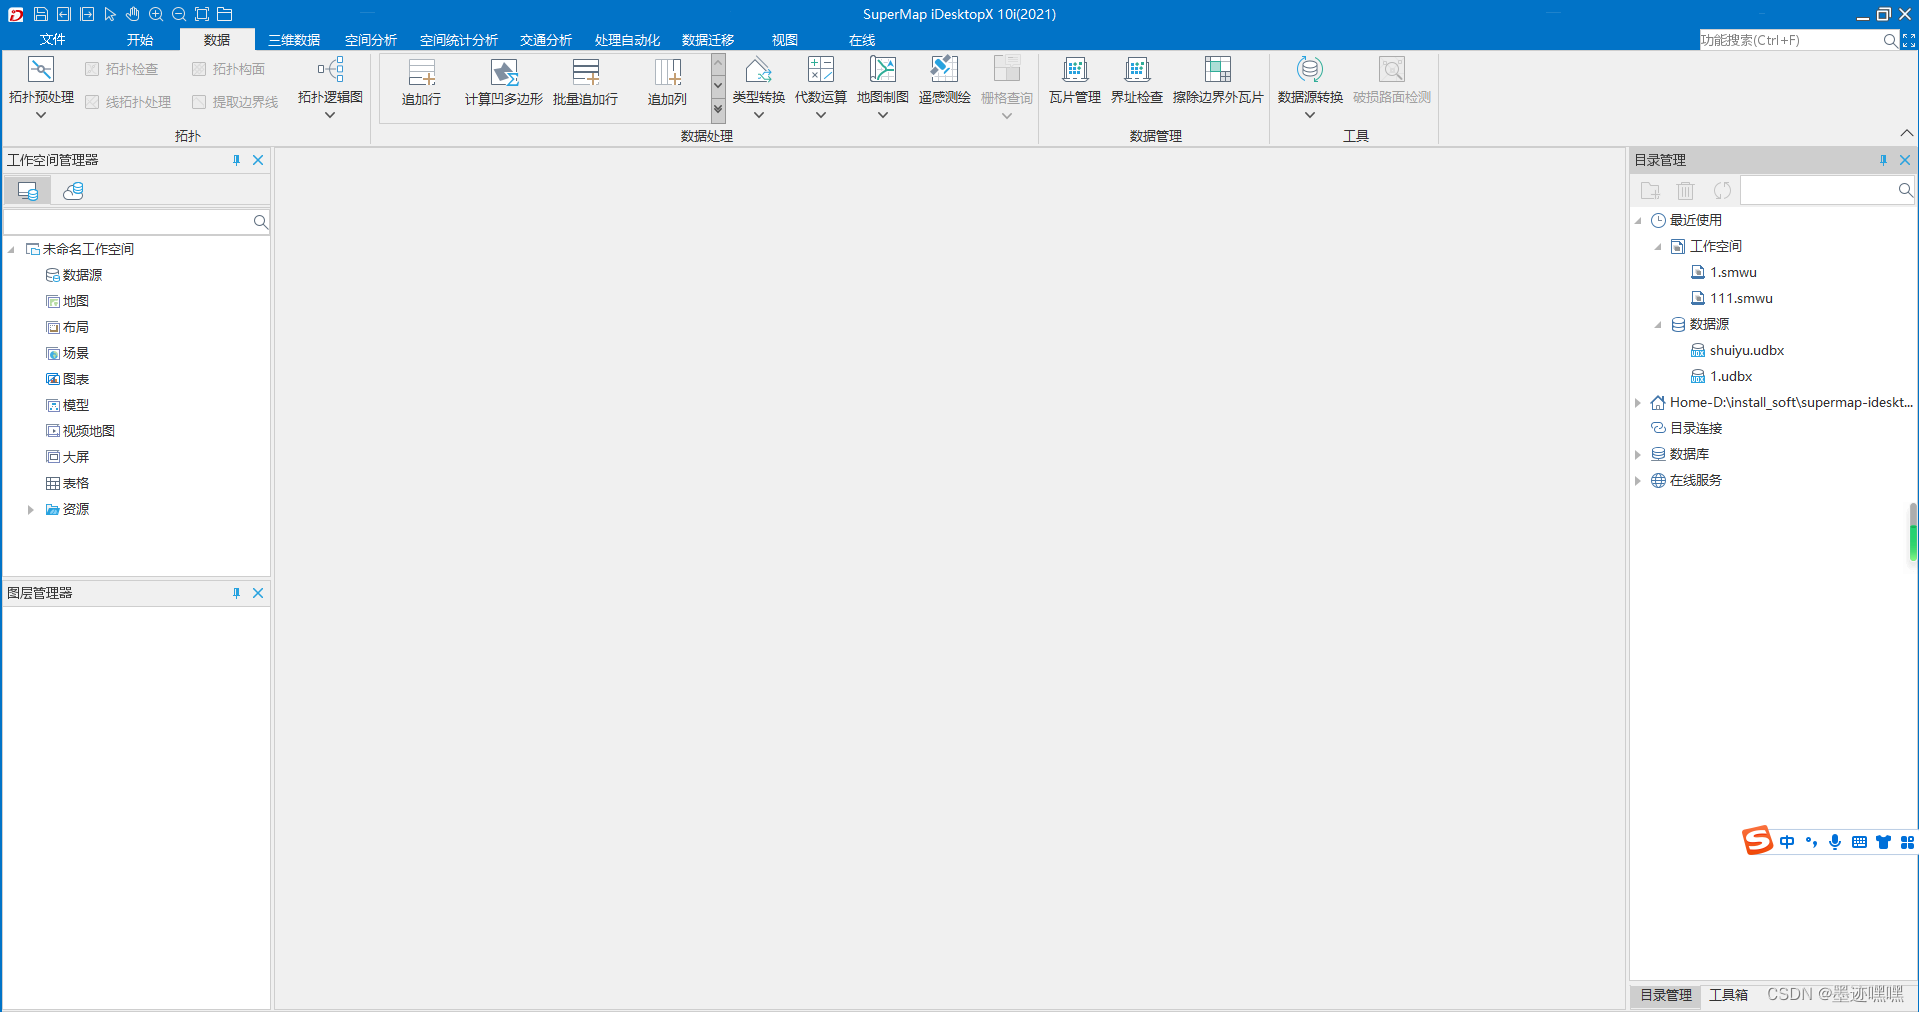The height and width of the screenshot is (1012, 1919).
Task: Open the 拓扑逻辑图 dropdown arrow
Action: click(x=328, y=115)
